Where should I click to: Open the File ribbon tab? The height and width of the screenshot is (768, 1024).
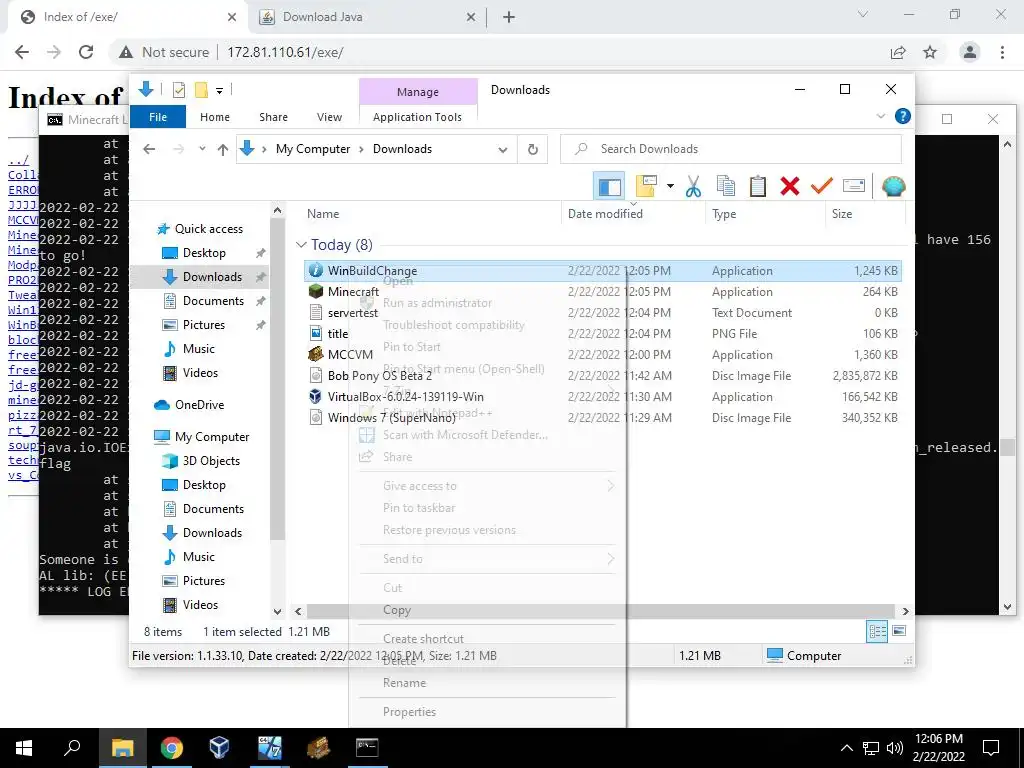tap(158, 117)
